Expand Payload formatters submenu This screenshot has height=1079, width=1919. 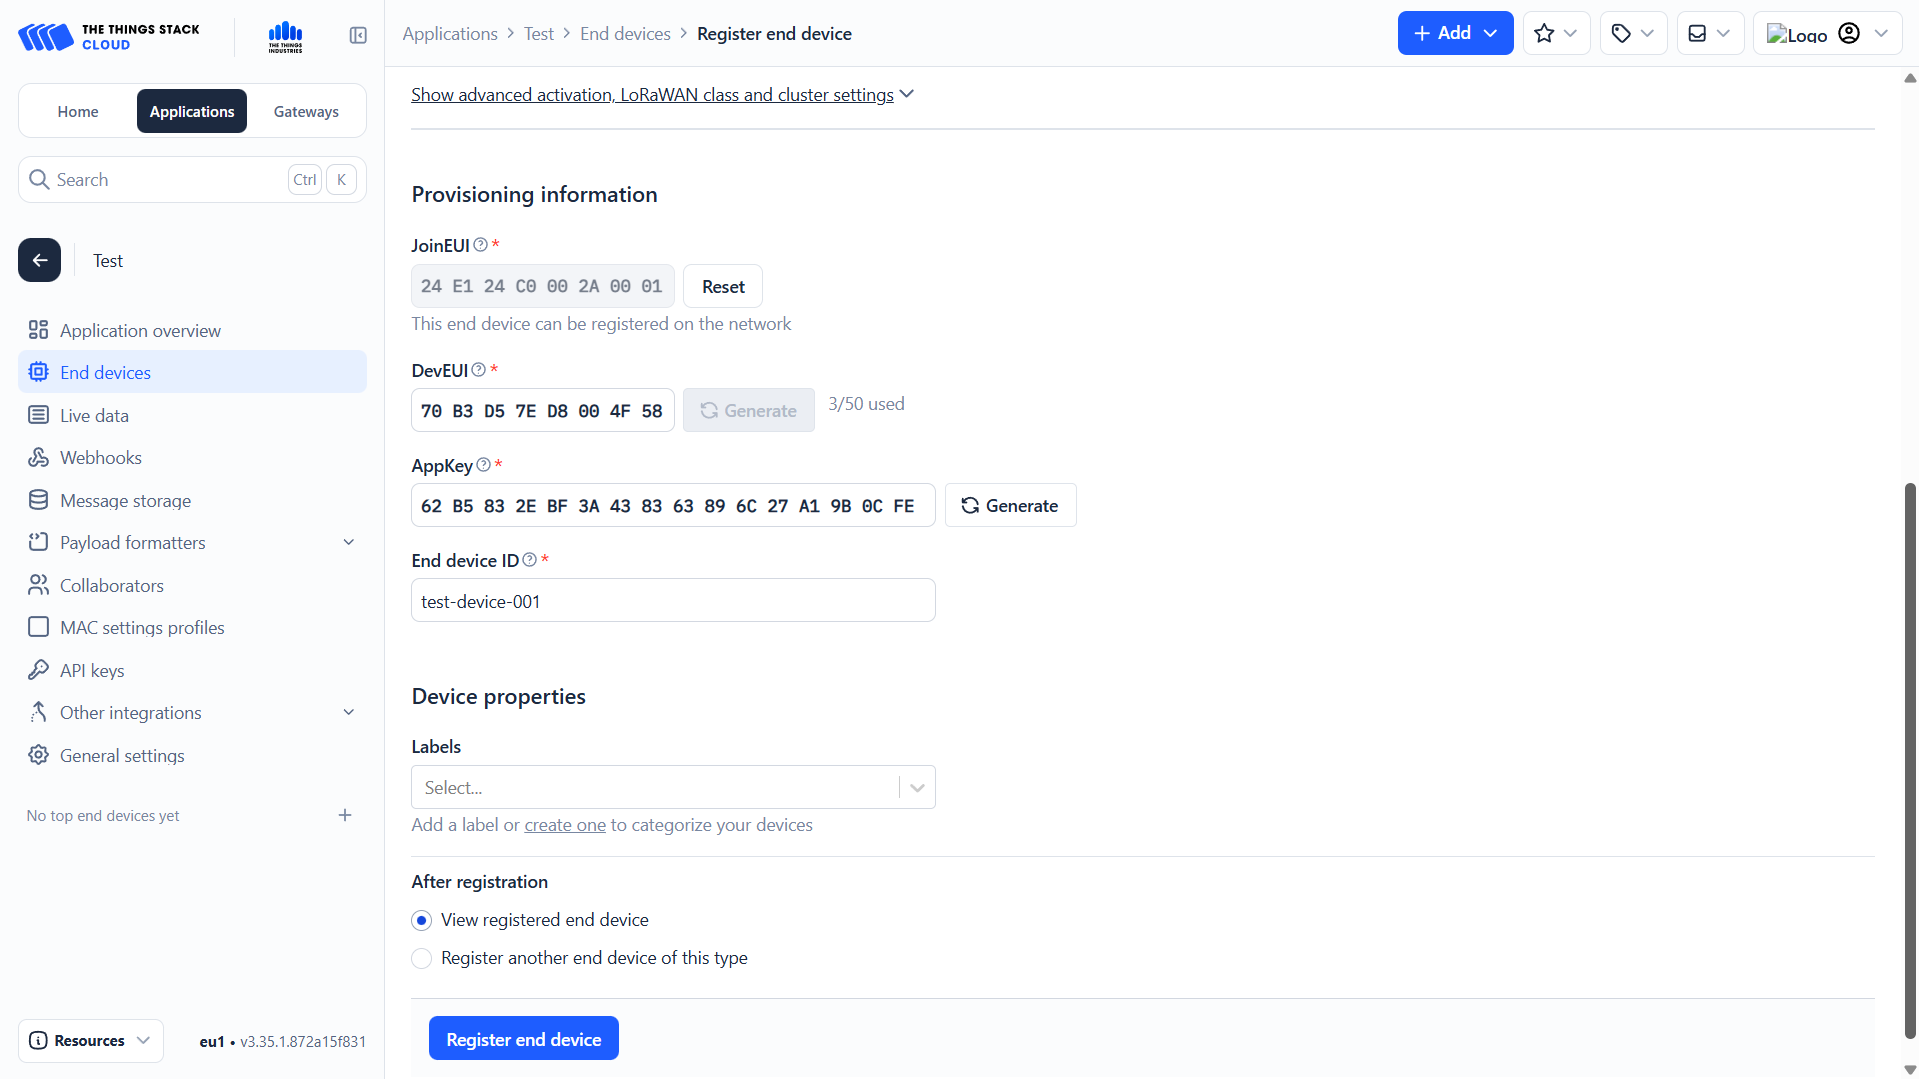click(x=349, y=543)
